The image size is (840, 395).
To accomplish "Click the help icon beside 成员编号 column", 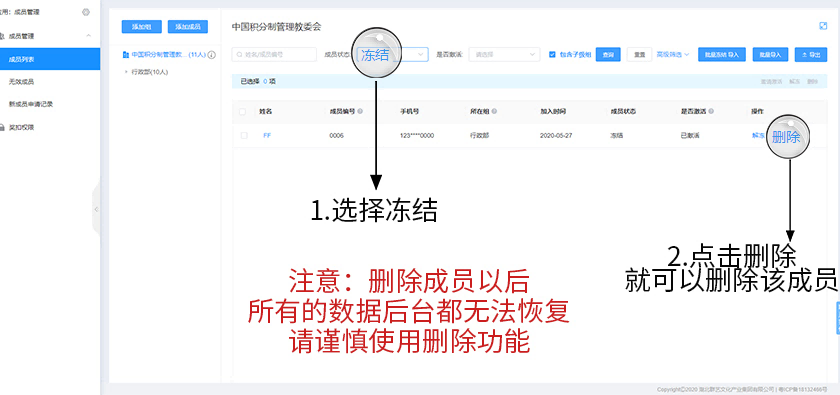I will click(360, 111).
